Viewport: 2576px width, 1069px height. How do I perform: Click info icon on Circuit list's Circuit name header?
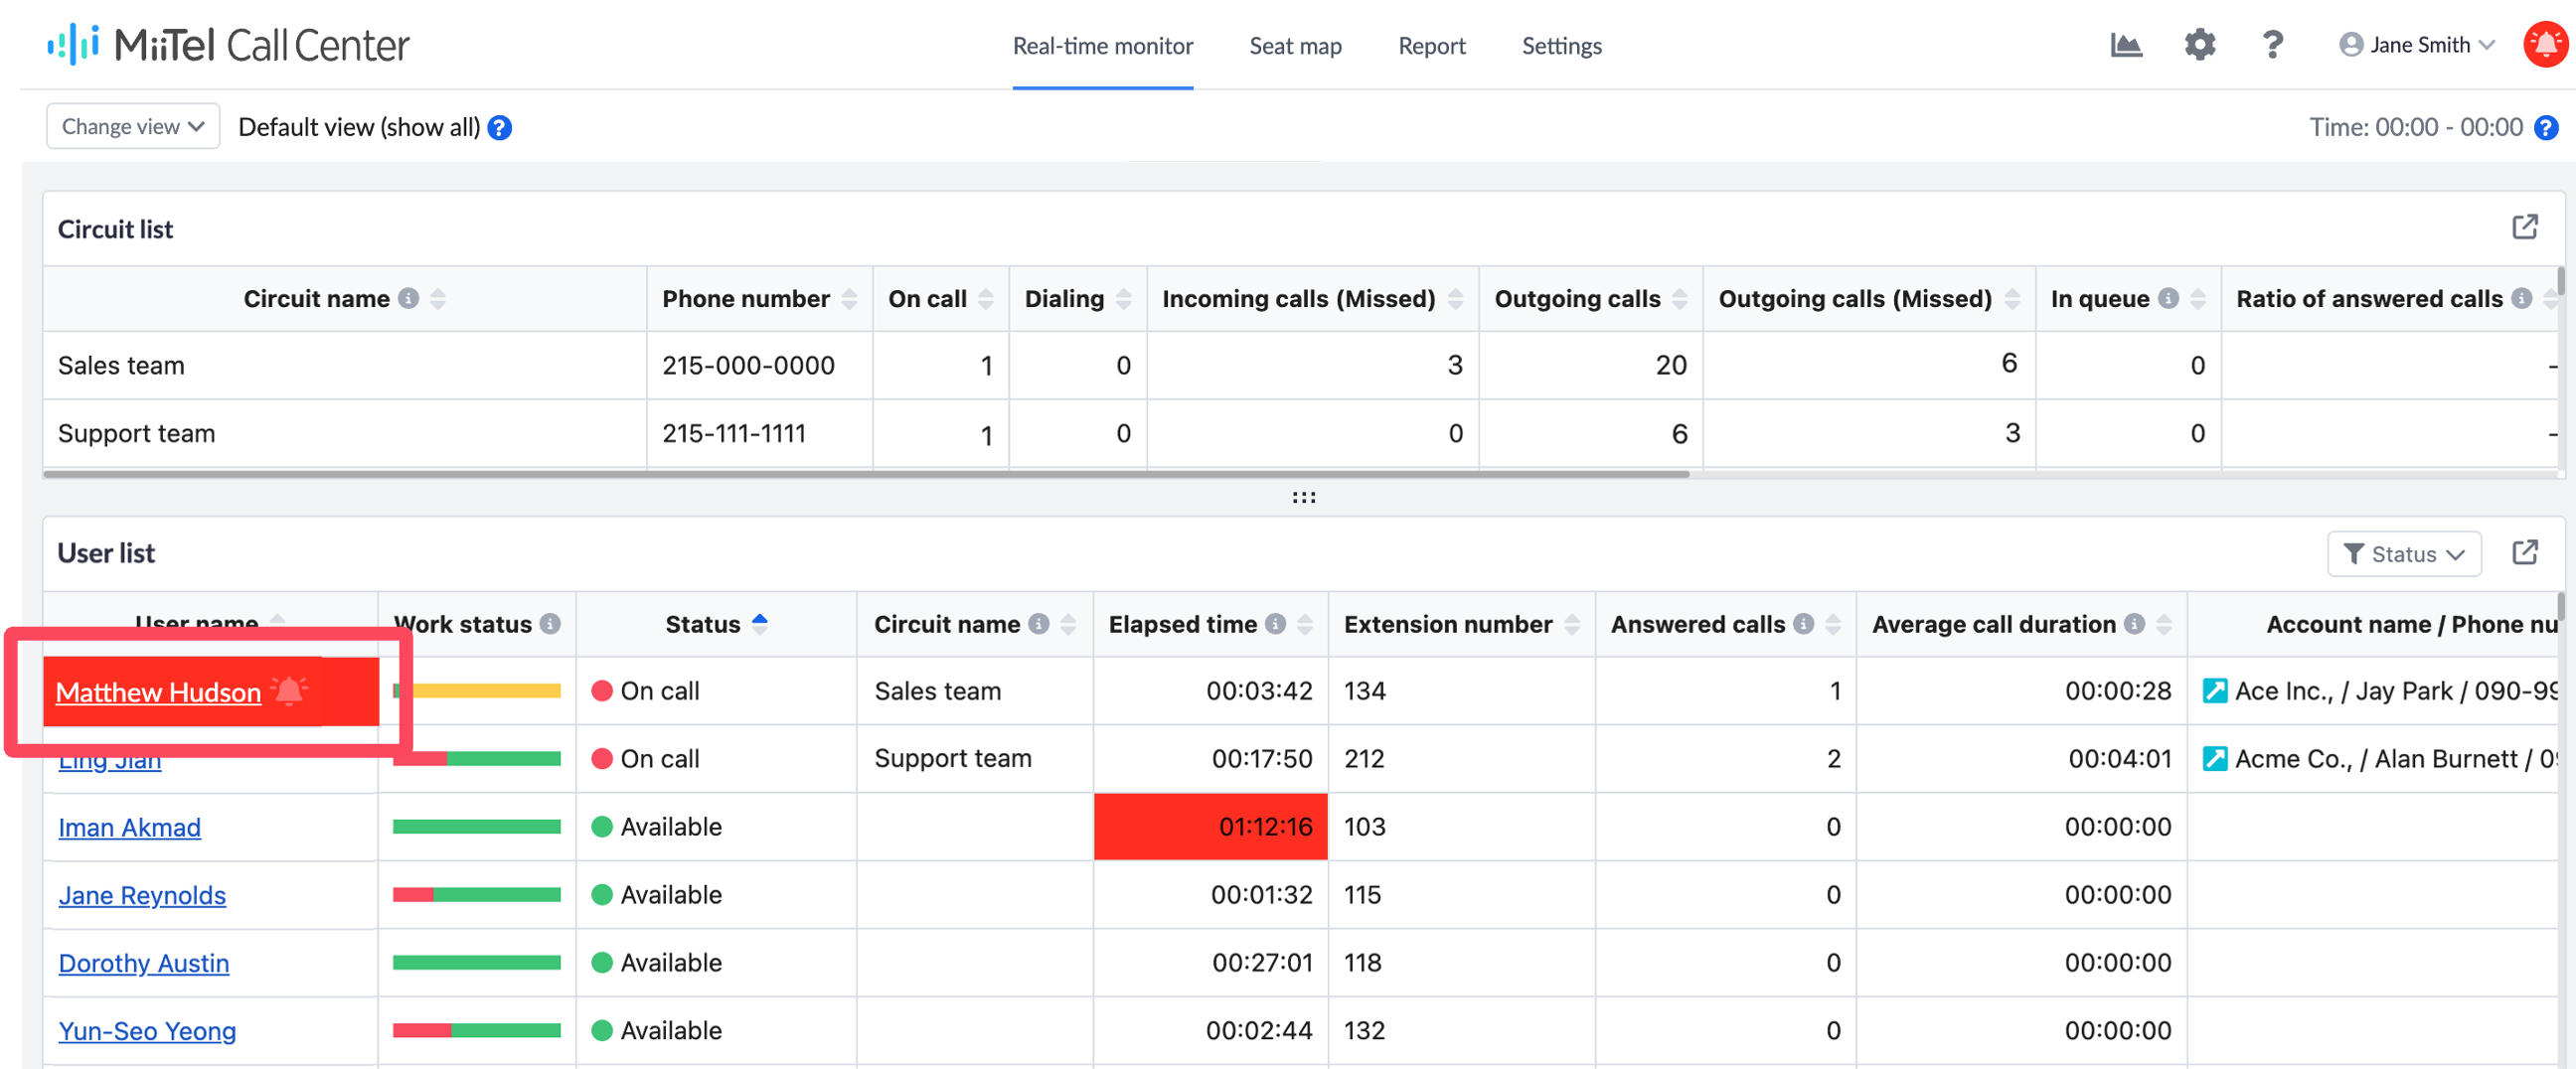[408, 298]
